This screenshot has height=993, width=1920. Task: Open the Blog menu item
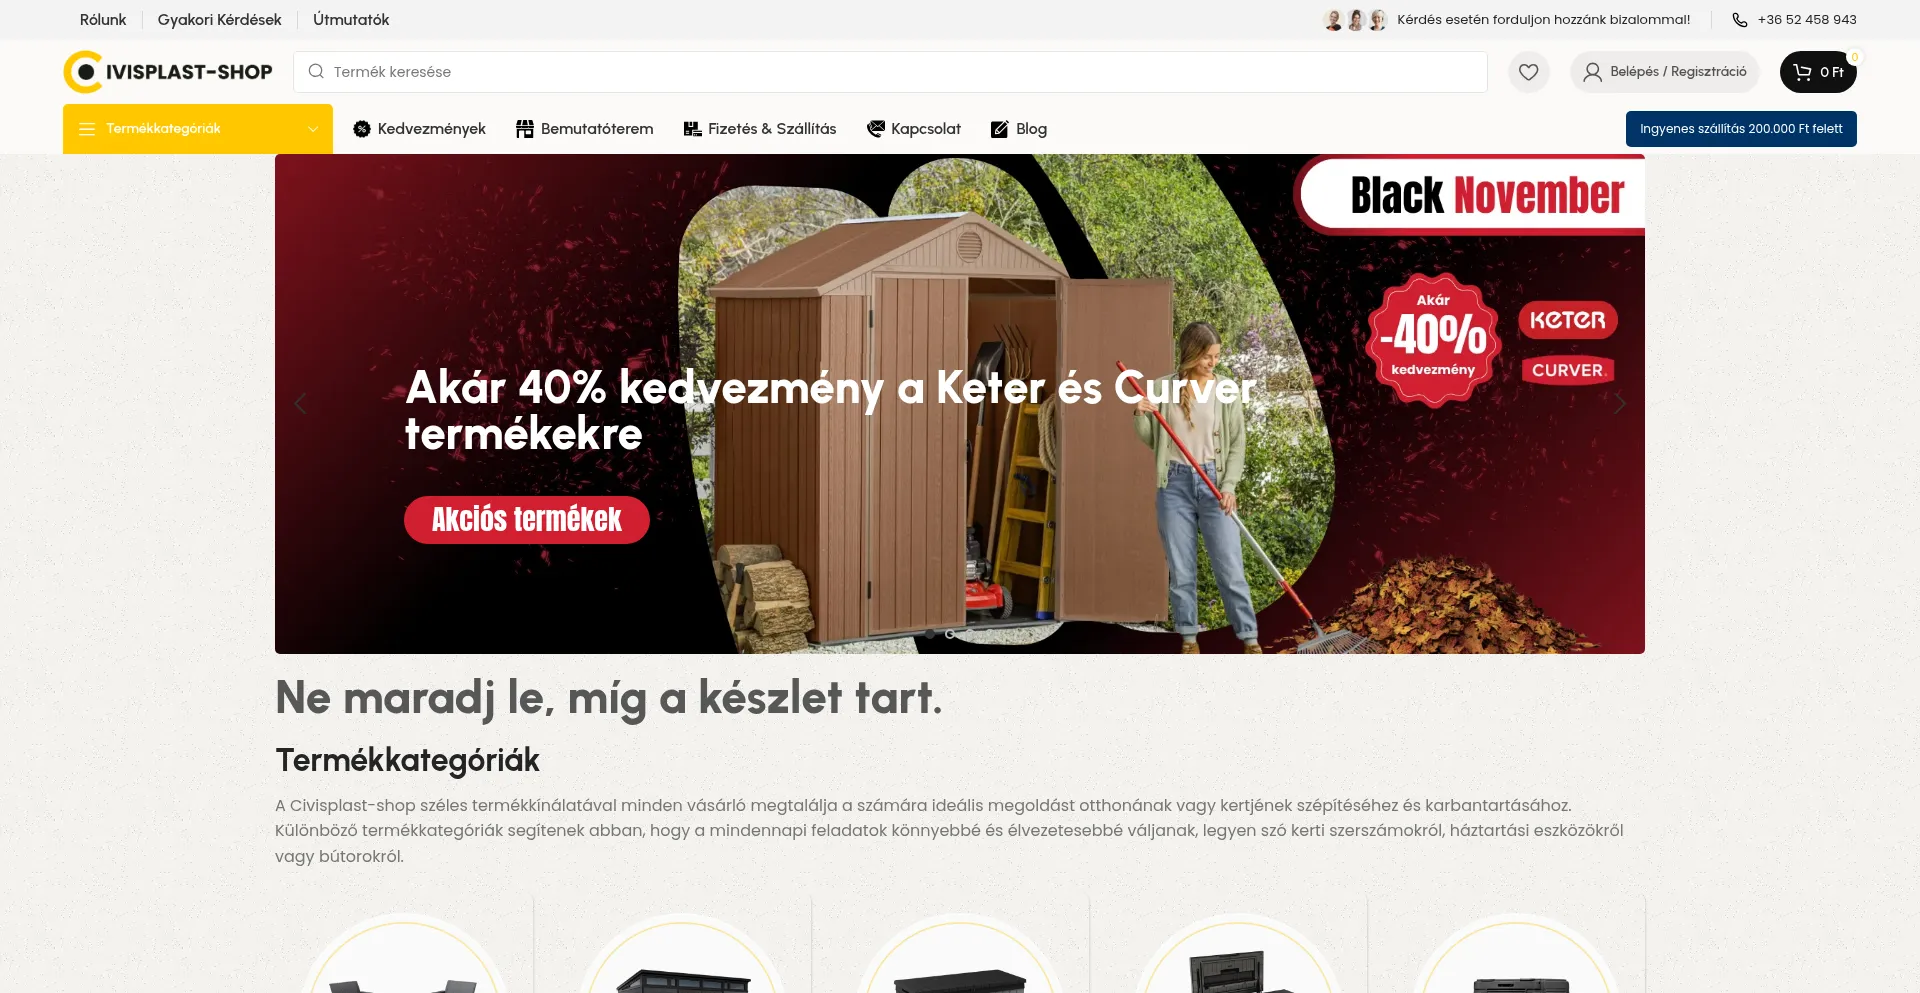(x=1019, y=129)
